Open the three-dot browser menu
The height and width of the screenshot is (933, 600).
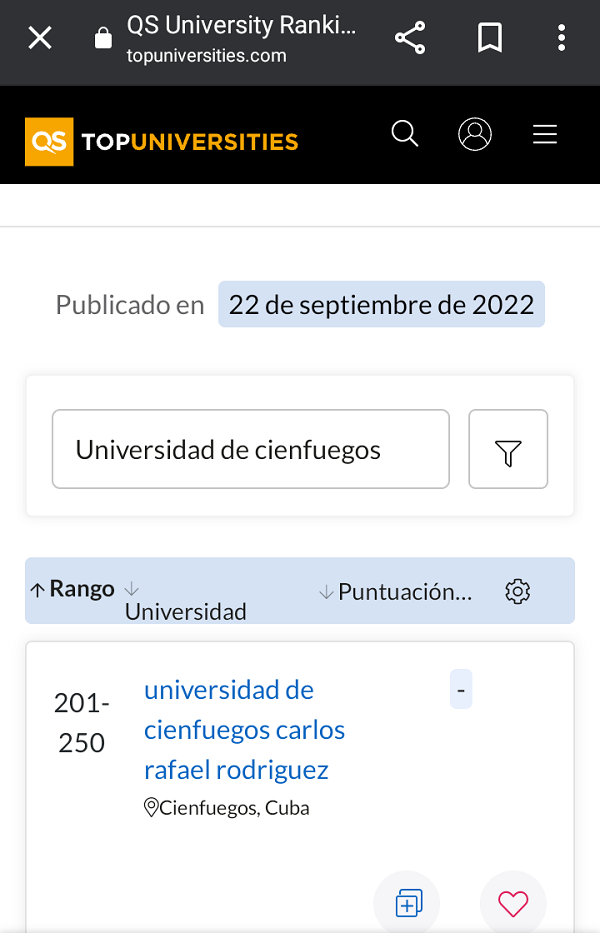click(561, 38)
